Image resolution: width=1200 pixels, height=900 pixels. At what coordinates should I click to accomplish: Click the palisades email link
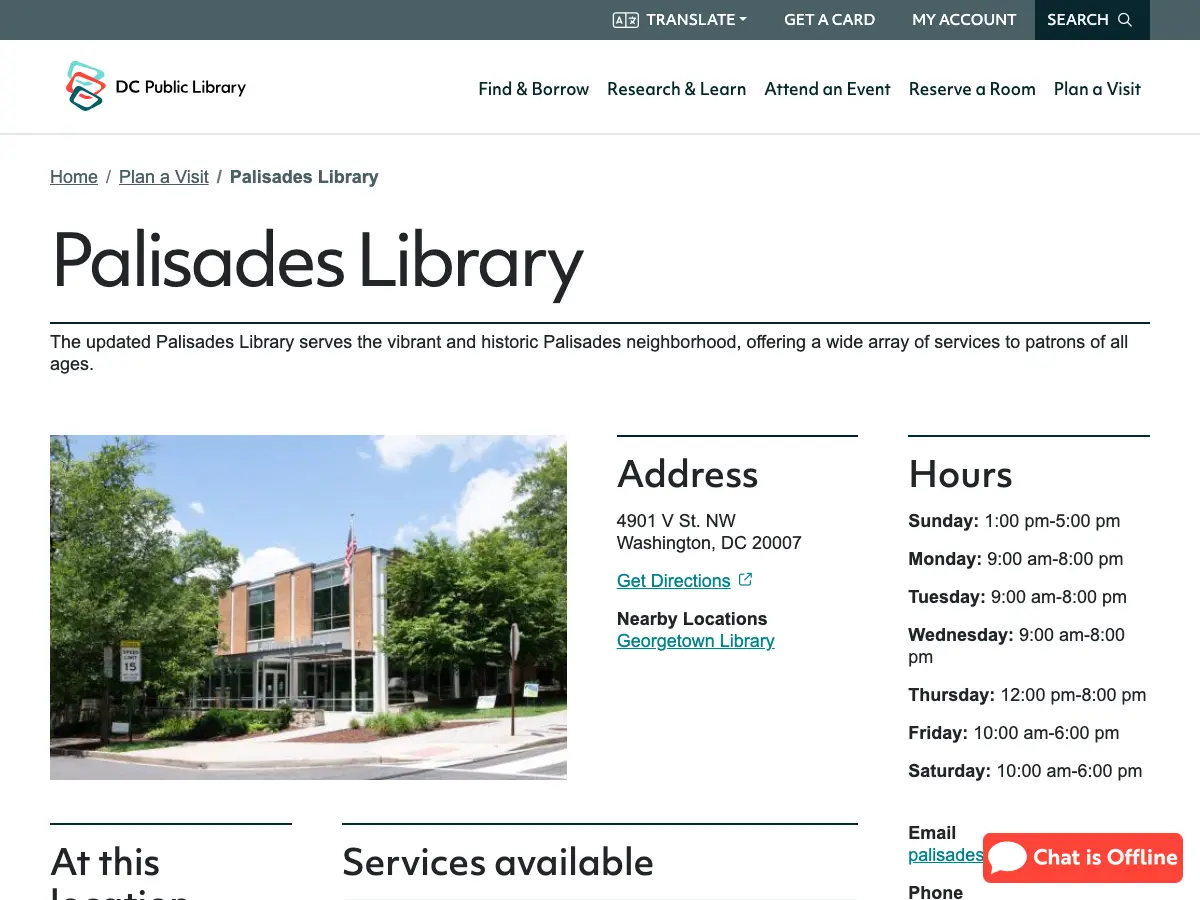(x=946, y=855)
